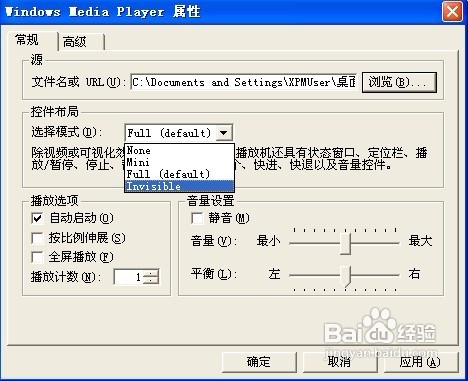Click the 播放计数 number field

pos(129,277)
